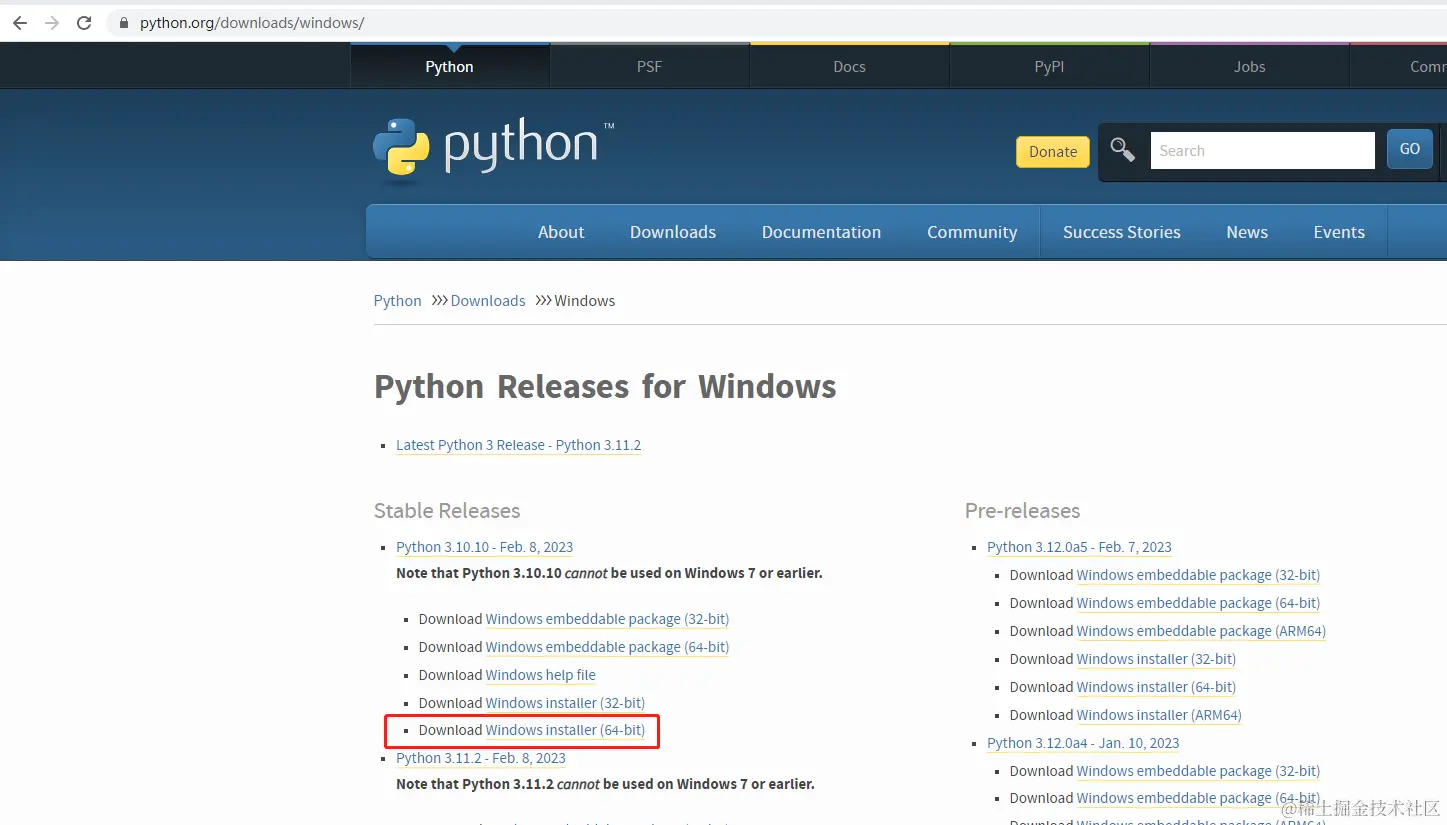This screenshot has height=825, width=1447.
Task: Click the yellow Donate button
Action: tap(1053, 152)
